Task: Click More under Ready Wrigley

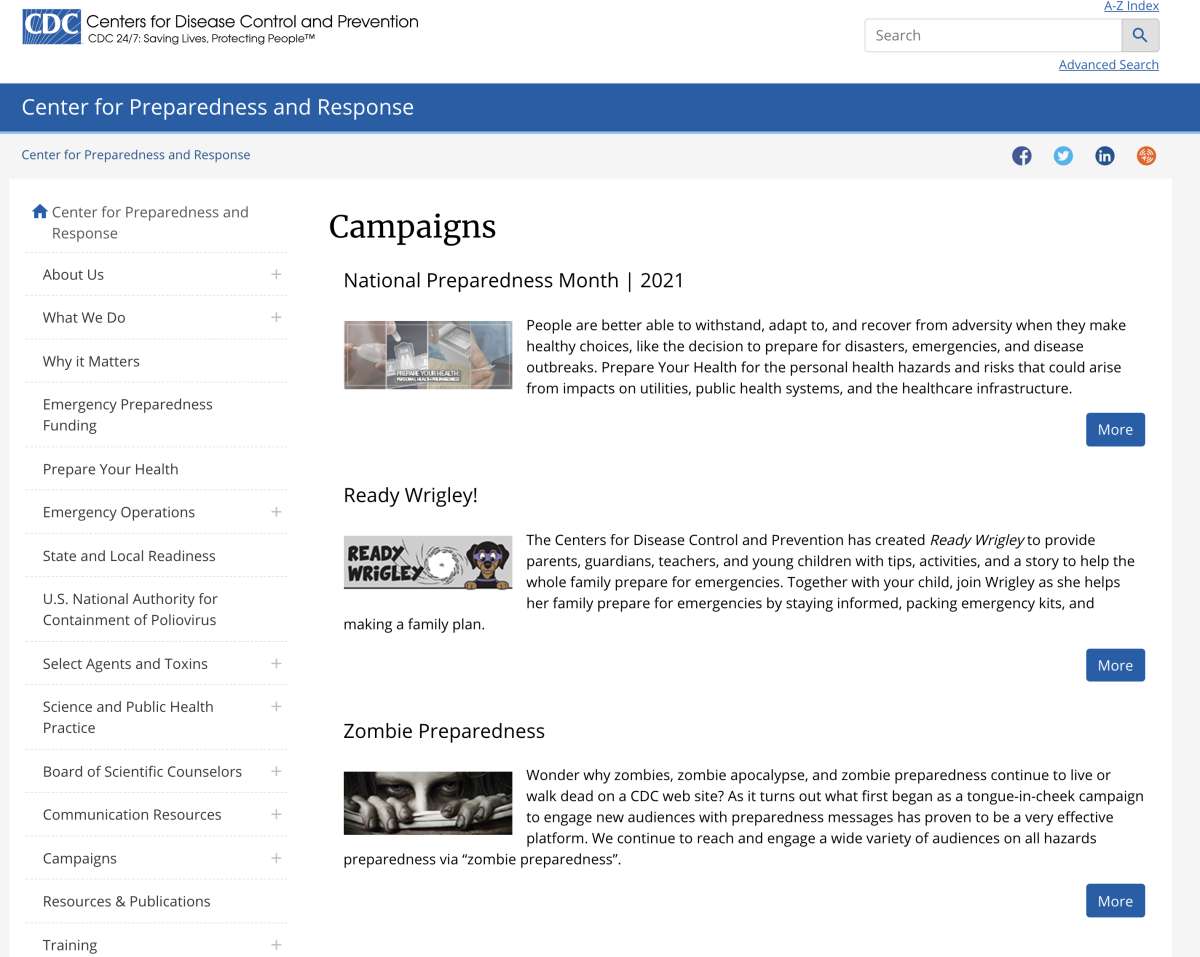Action: (x=1115, y=665)
